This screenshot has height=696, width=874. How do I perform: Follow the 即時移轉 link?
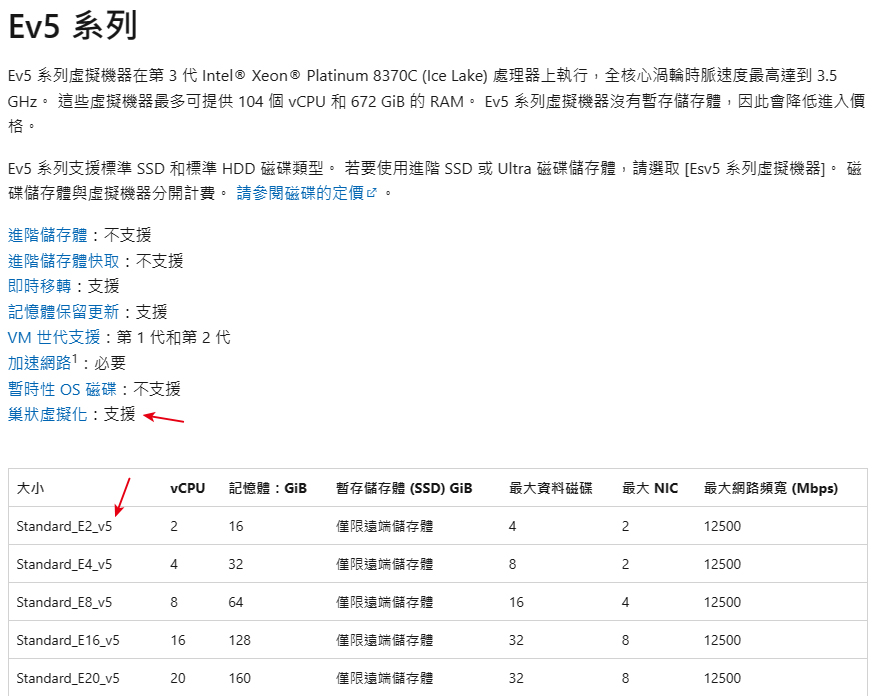pos(40,286)
